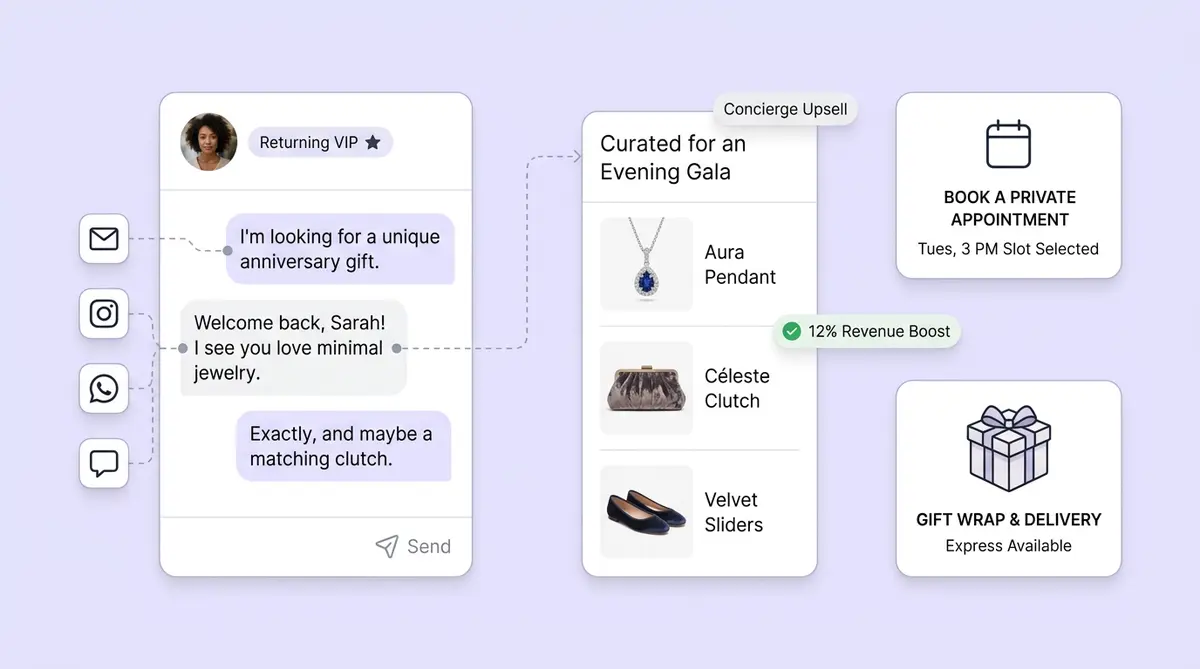Open the Aura Pendant item
The height and width of the screenshot is (669, 1200).
click(700, 264)
